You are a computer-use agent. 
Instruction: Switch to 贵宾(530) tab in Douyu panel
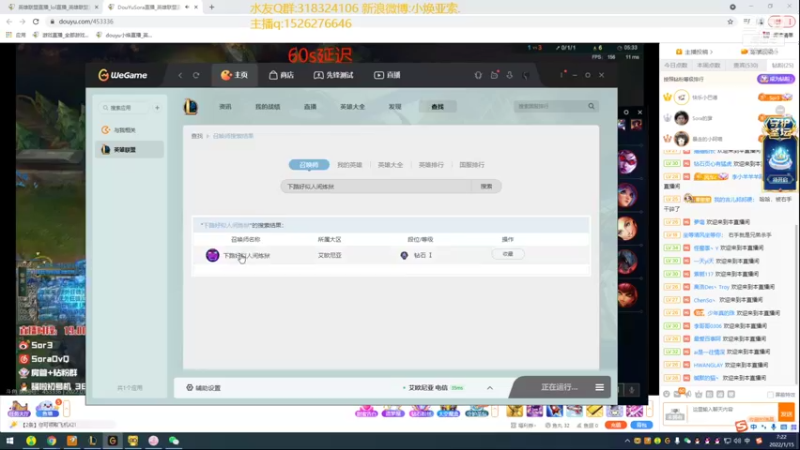tap(745, 65)
